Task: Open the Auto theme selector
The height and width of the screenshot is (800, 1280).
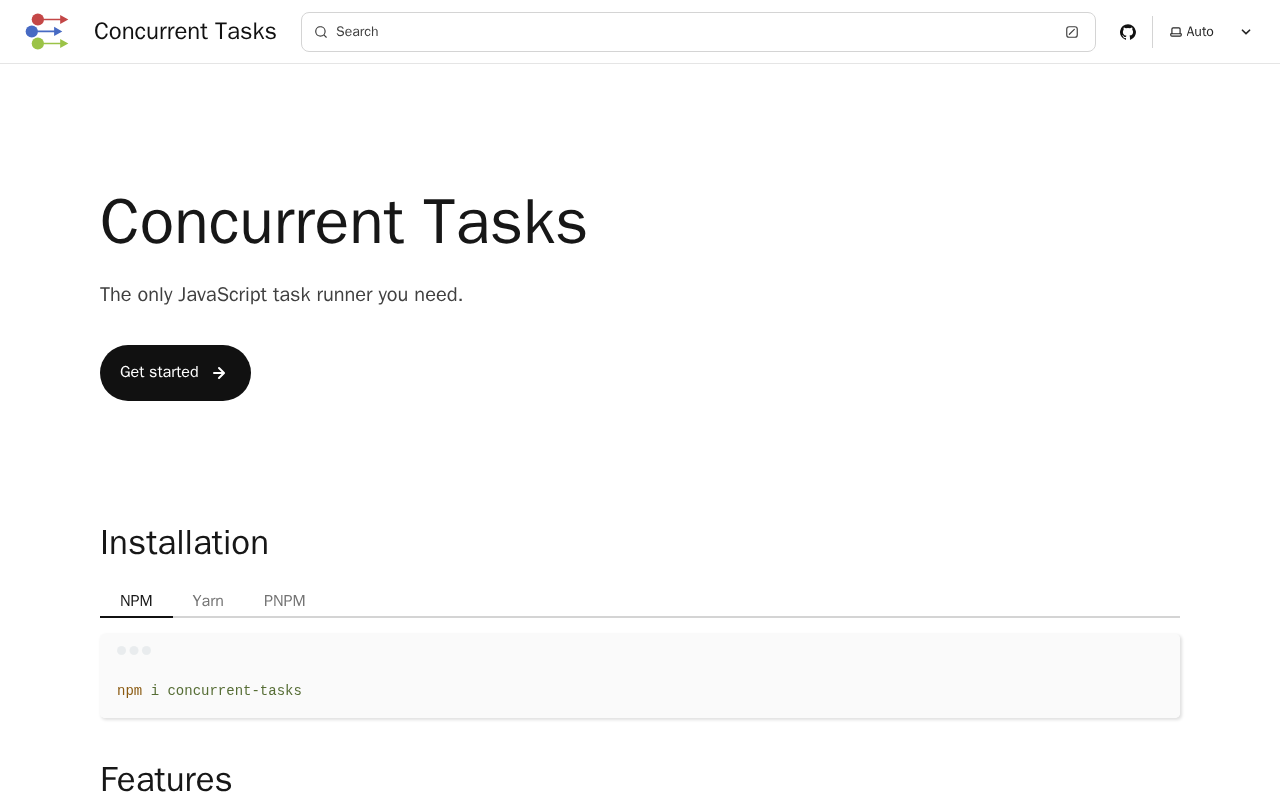Action: (x=1200, y=32)
